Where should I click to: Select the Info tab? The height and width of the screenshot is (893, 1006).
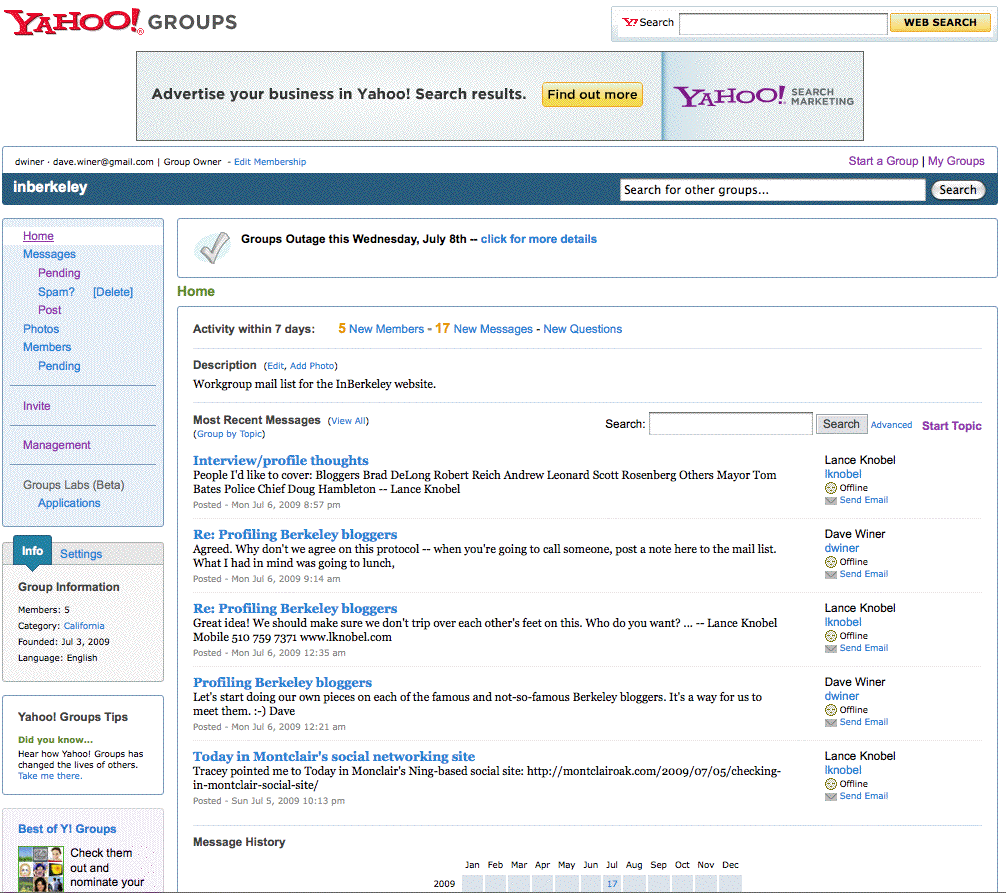(x=33, y=551)
